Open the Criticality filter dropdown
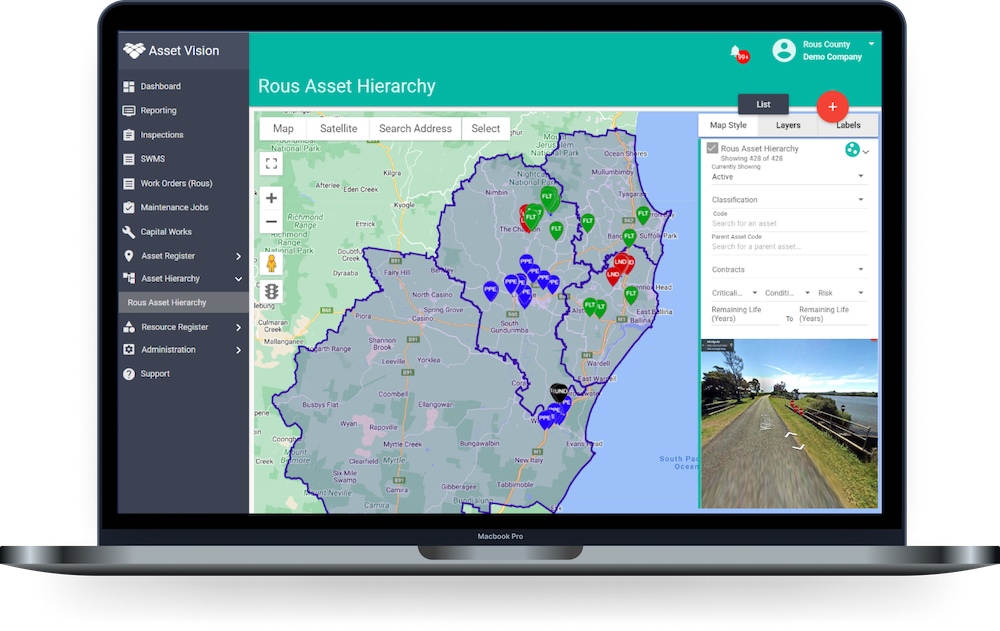Viewport: 1000px width, 631px height. click(x=735, y=293)
